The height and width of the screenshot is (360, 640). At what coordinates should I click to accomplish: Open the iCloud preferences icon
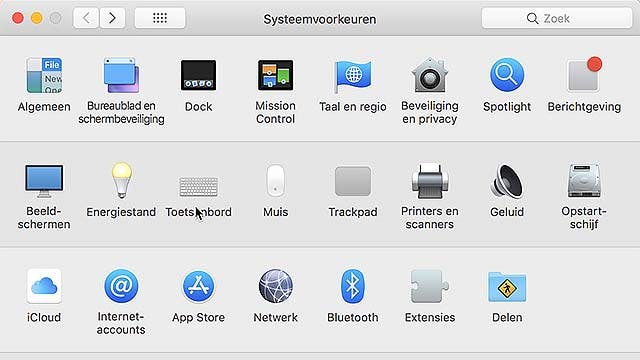click(x=44, y=286)
